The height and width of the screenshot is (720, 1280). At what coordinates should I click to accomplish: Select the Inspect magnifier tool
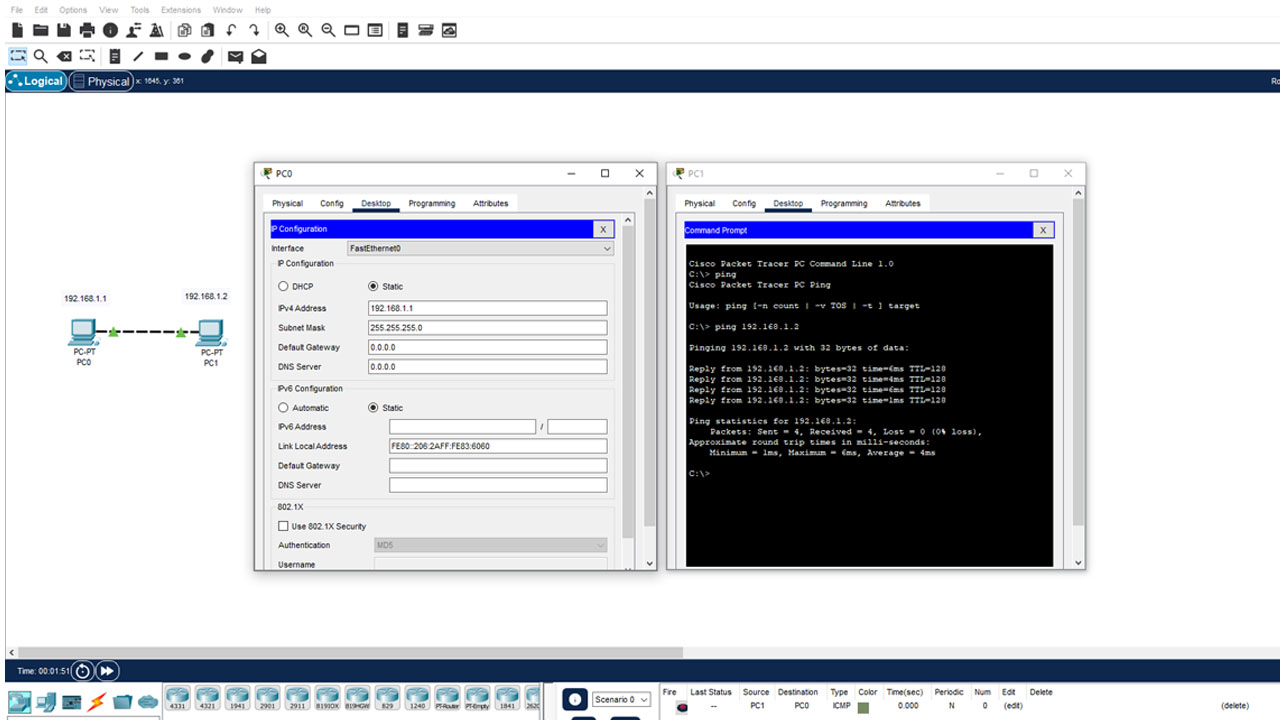40,56
